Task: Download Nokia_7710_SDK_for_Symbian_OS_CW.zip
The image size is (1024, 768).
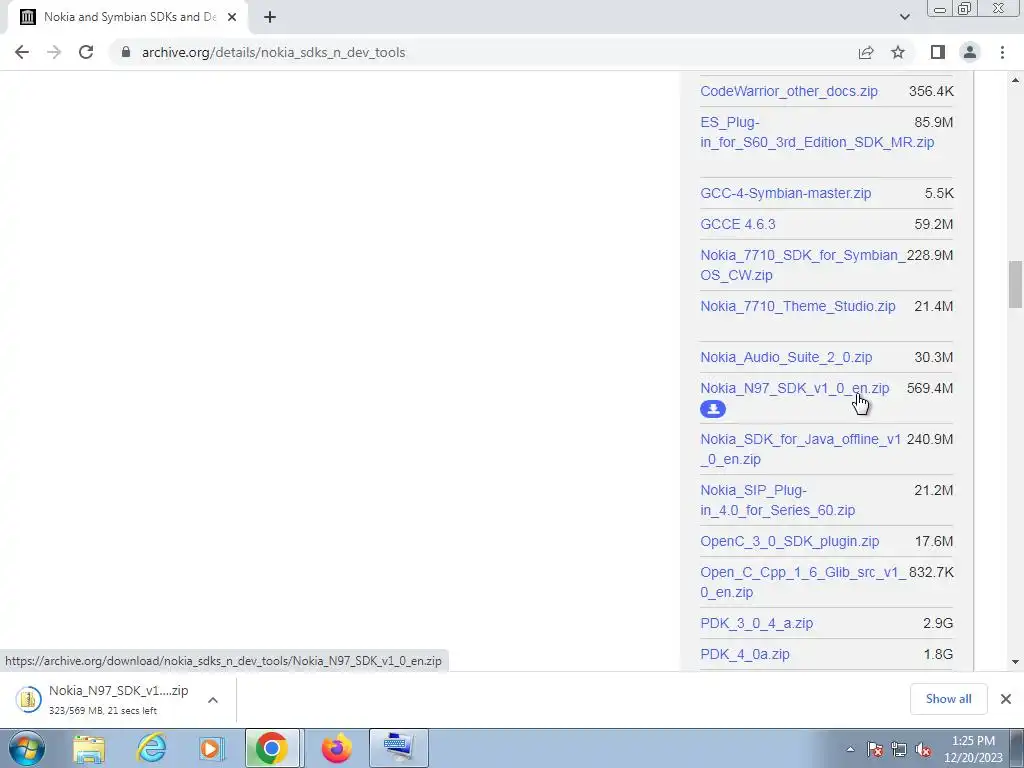Action: tap(803, 265)
